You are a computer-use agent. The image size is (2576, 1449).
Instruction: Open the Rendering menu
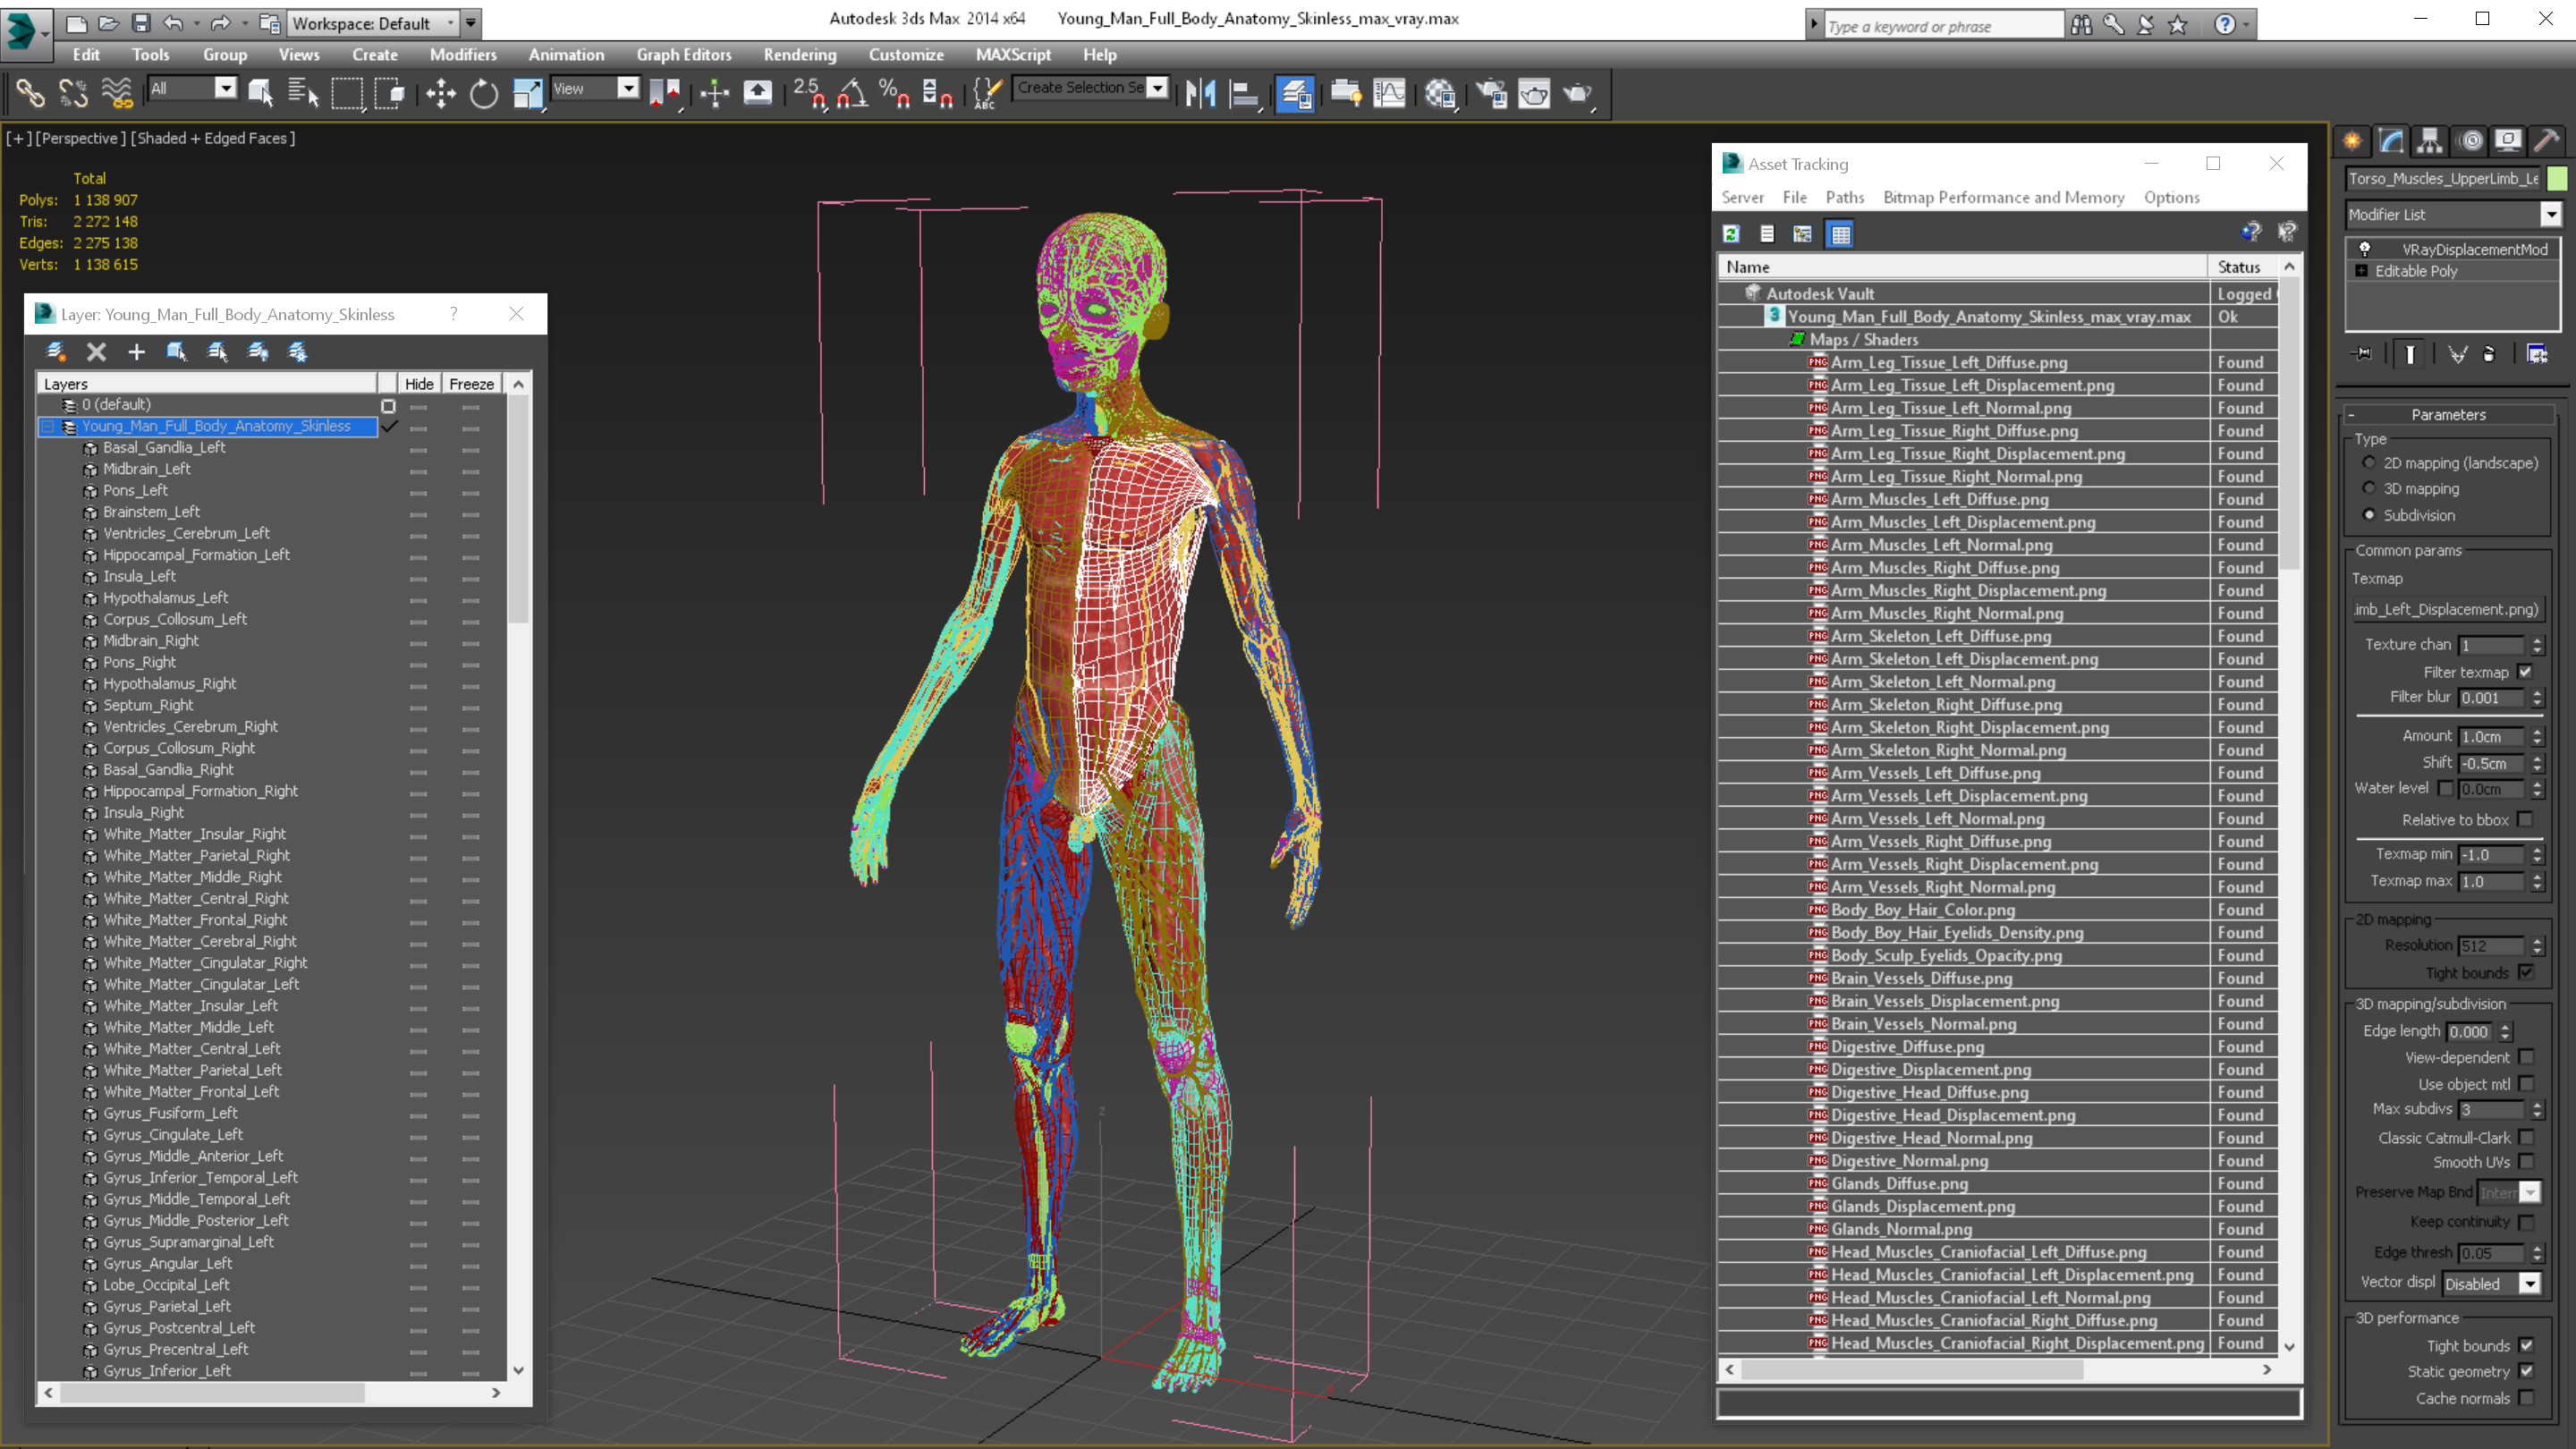799,55
